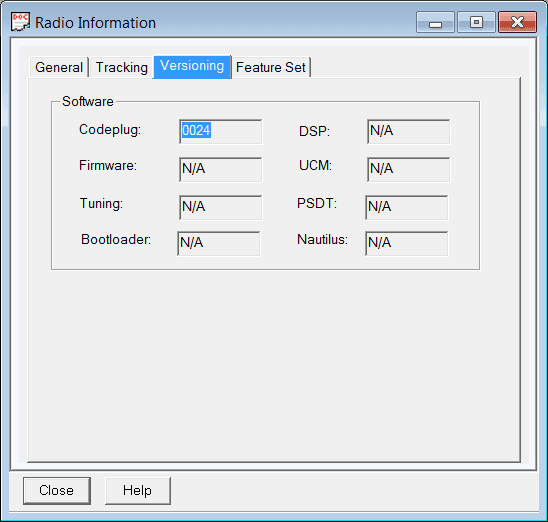Click the Firmware: label
The width and height of the screenshot is (548, 522).
pos(108,165)
